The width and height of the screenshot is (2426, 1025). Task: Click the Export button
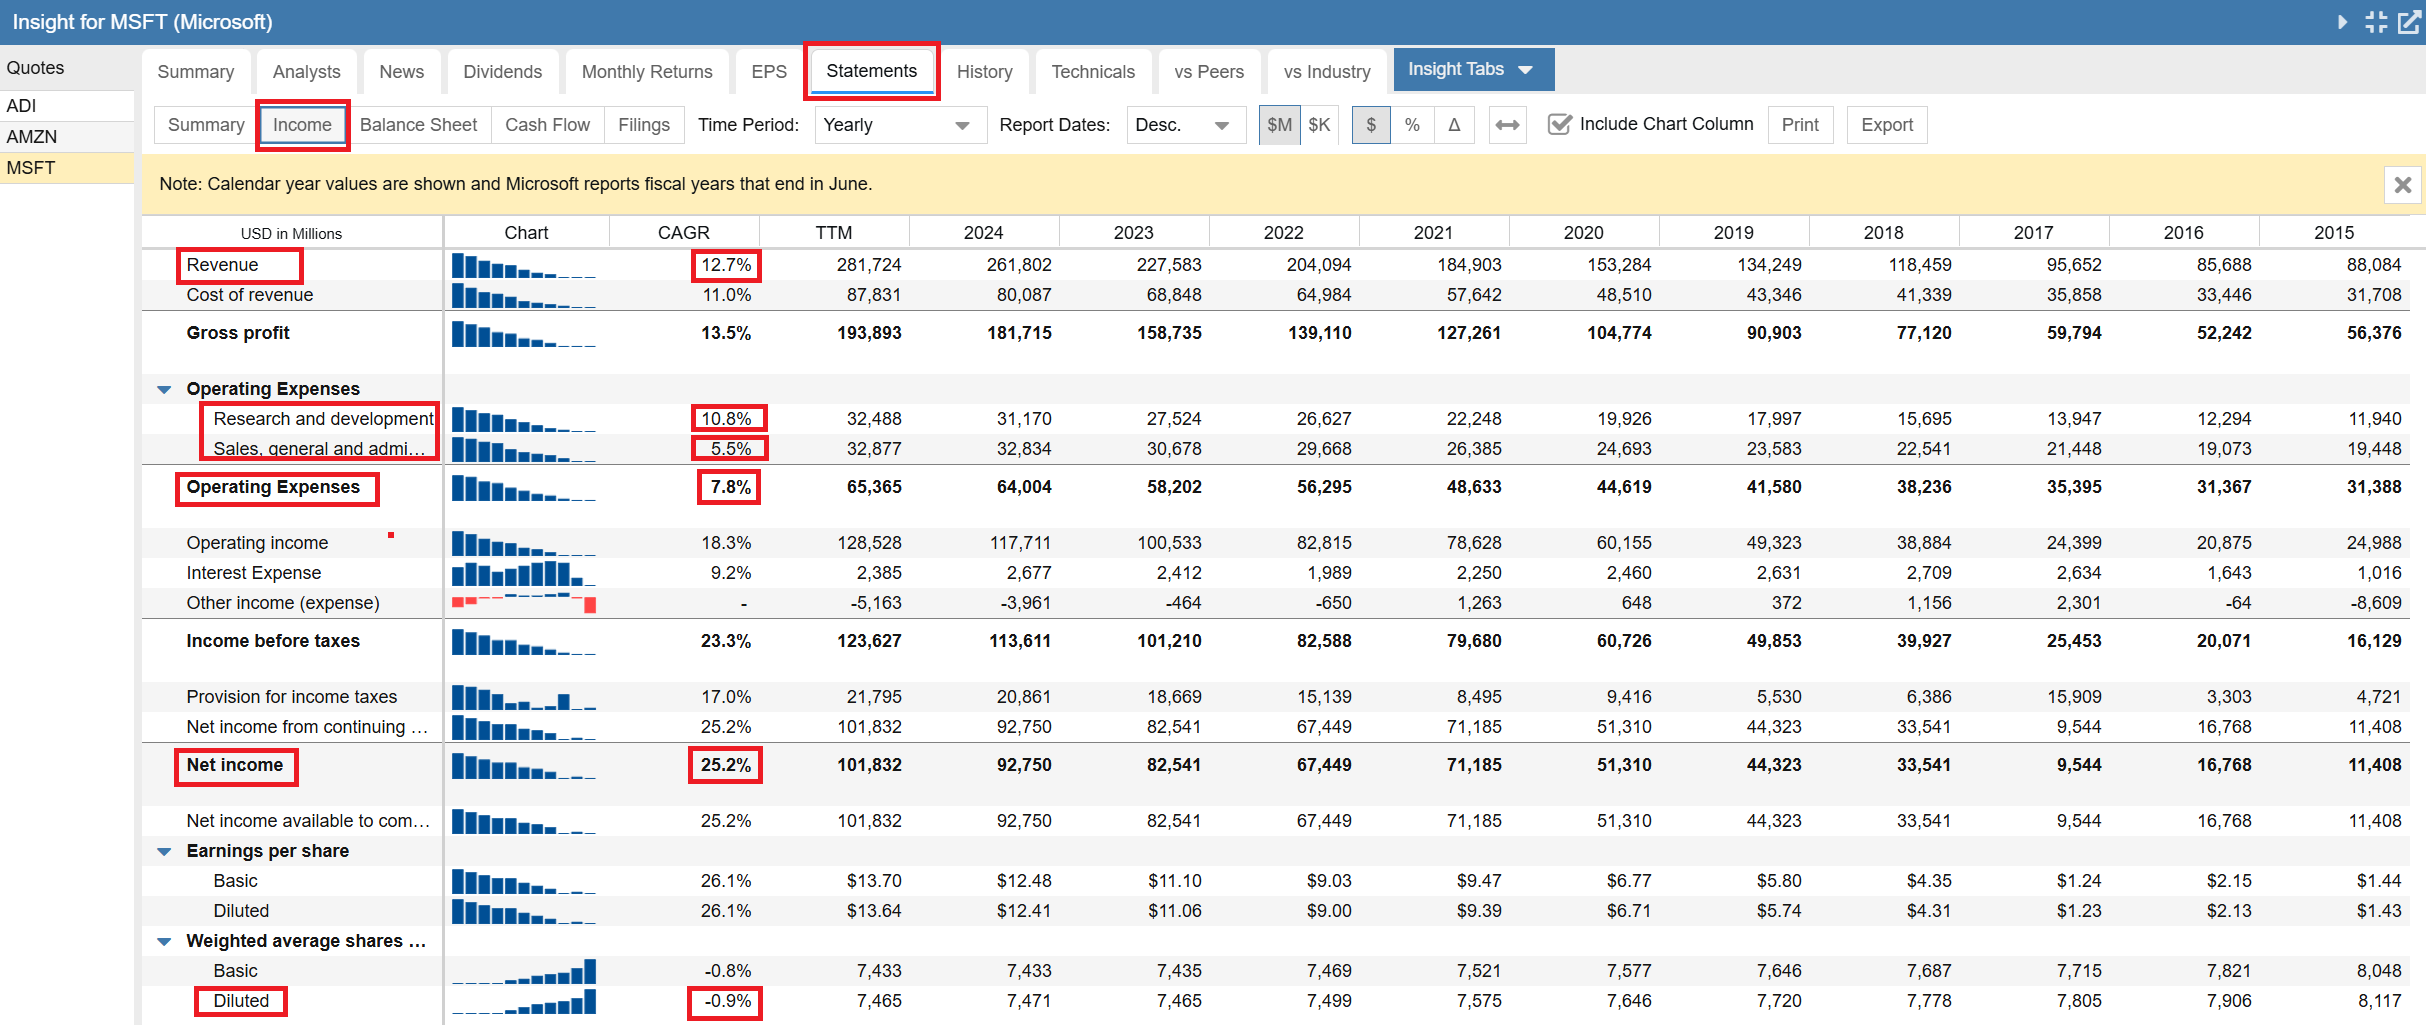pos(1886,125)
